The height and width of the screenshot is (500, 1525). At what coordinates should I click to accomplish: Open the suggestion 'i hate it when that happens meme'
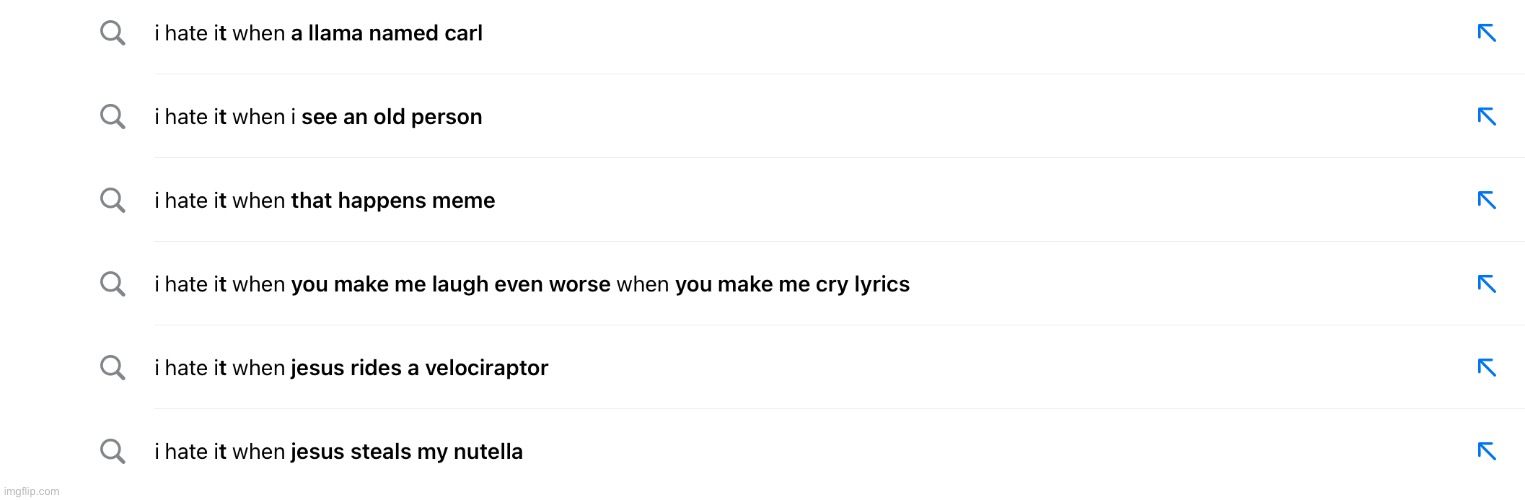click(x=324, y=201)
